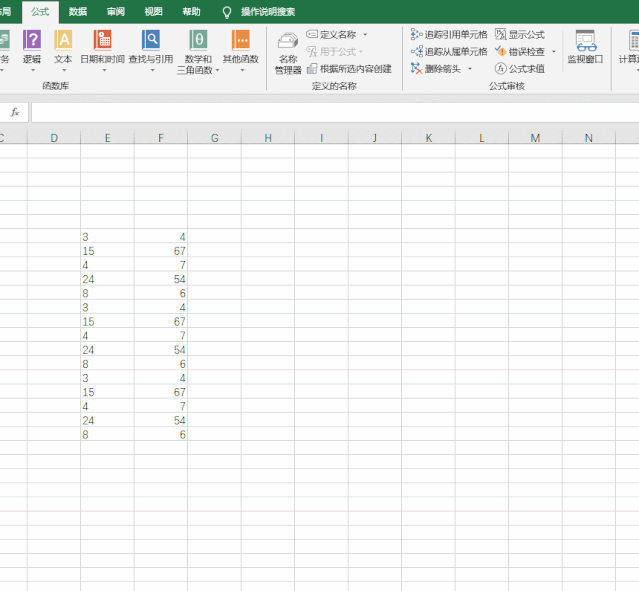Open the 日期和时间 functions icon
Screen dimensions: 639x591
click(103, 40)
